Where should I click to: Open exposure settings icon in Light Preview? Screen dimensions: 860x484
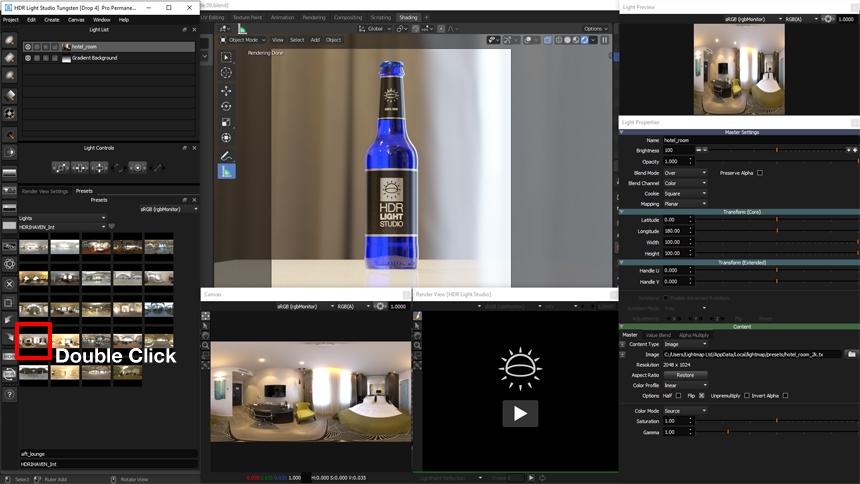(828, 19)
